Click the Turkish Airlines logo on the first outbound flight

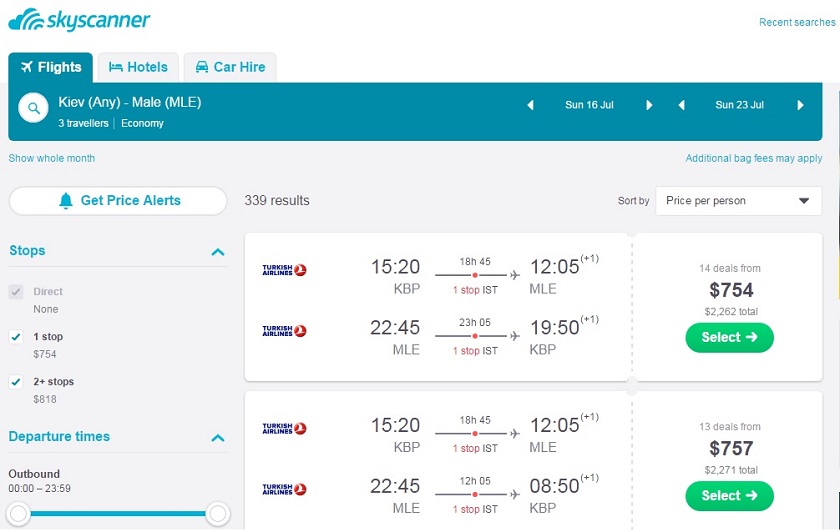(x=284, y=269)
